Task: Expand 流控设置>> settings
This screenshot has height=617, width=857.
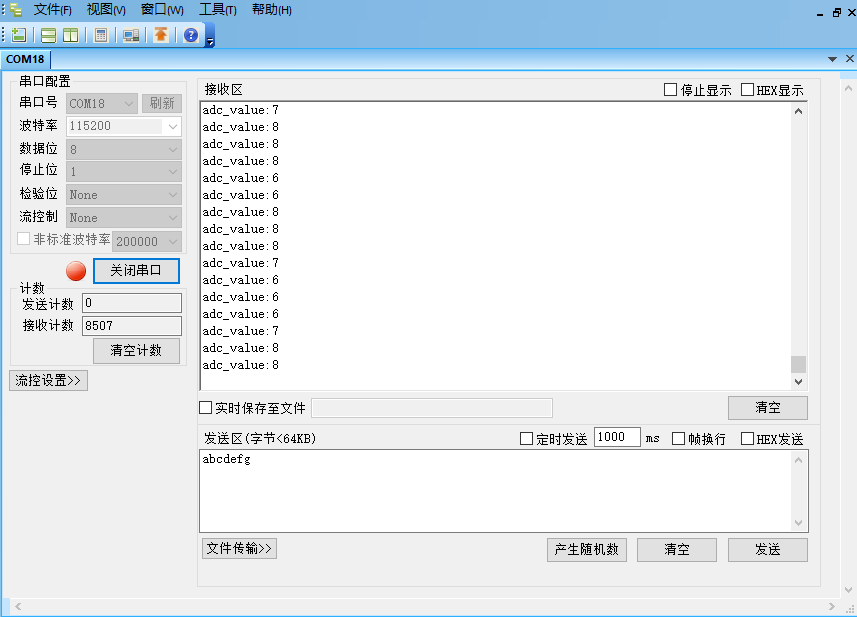Action: 48,380
